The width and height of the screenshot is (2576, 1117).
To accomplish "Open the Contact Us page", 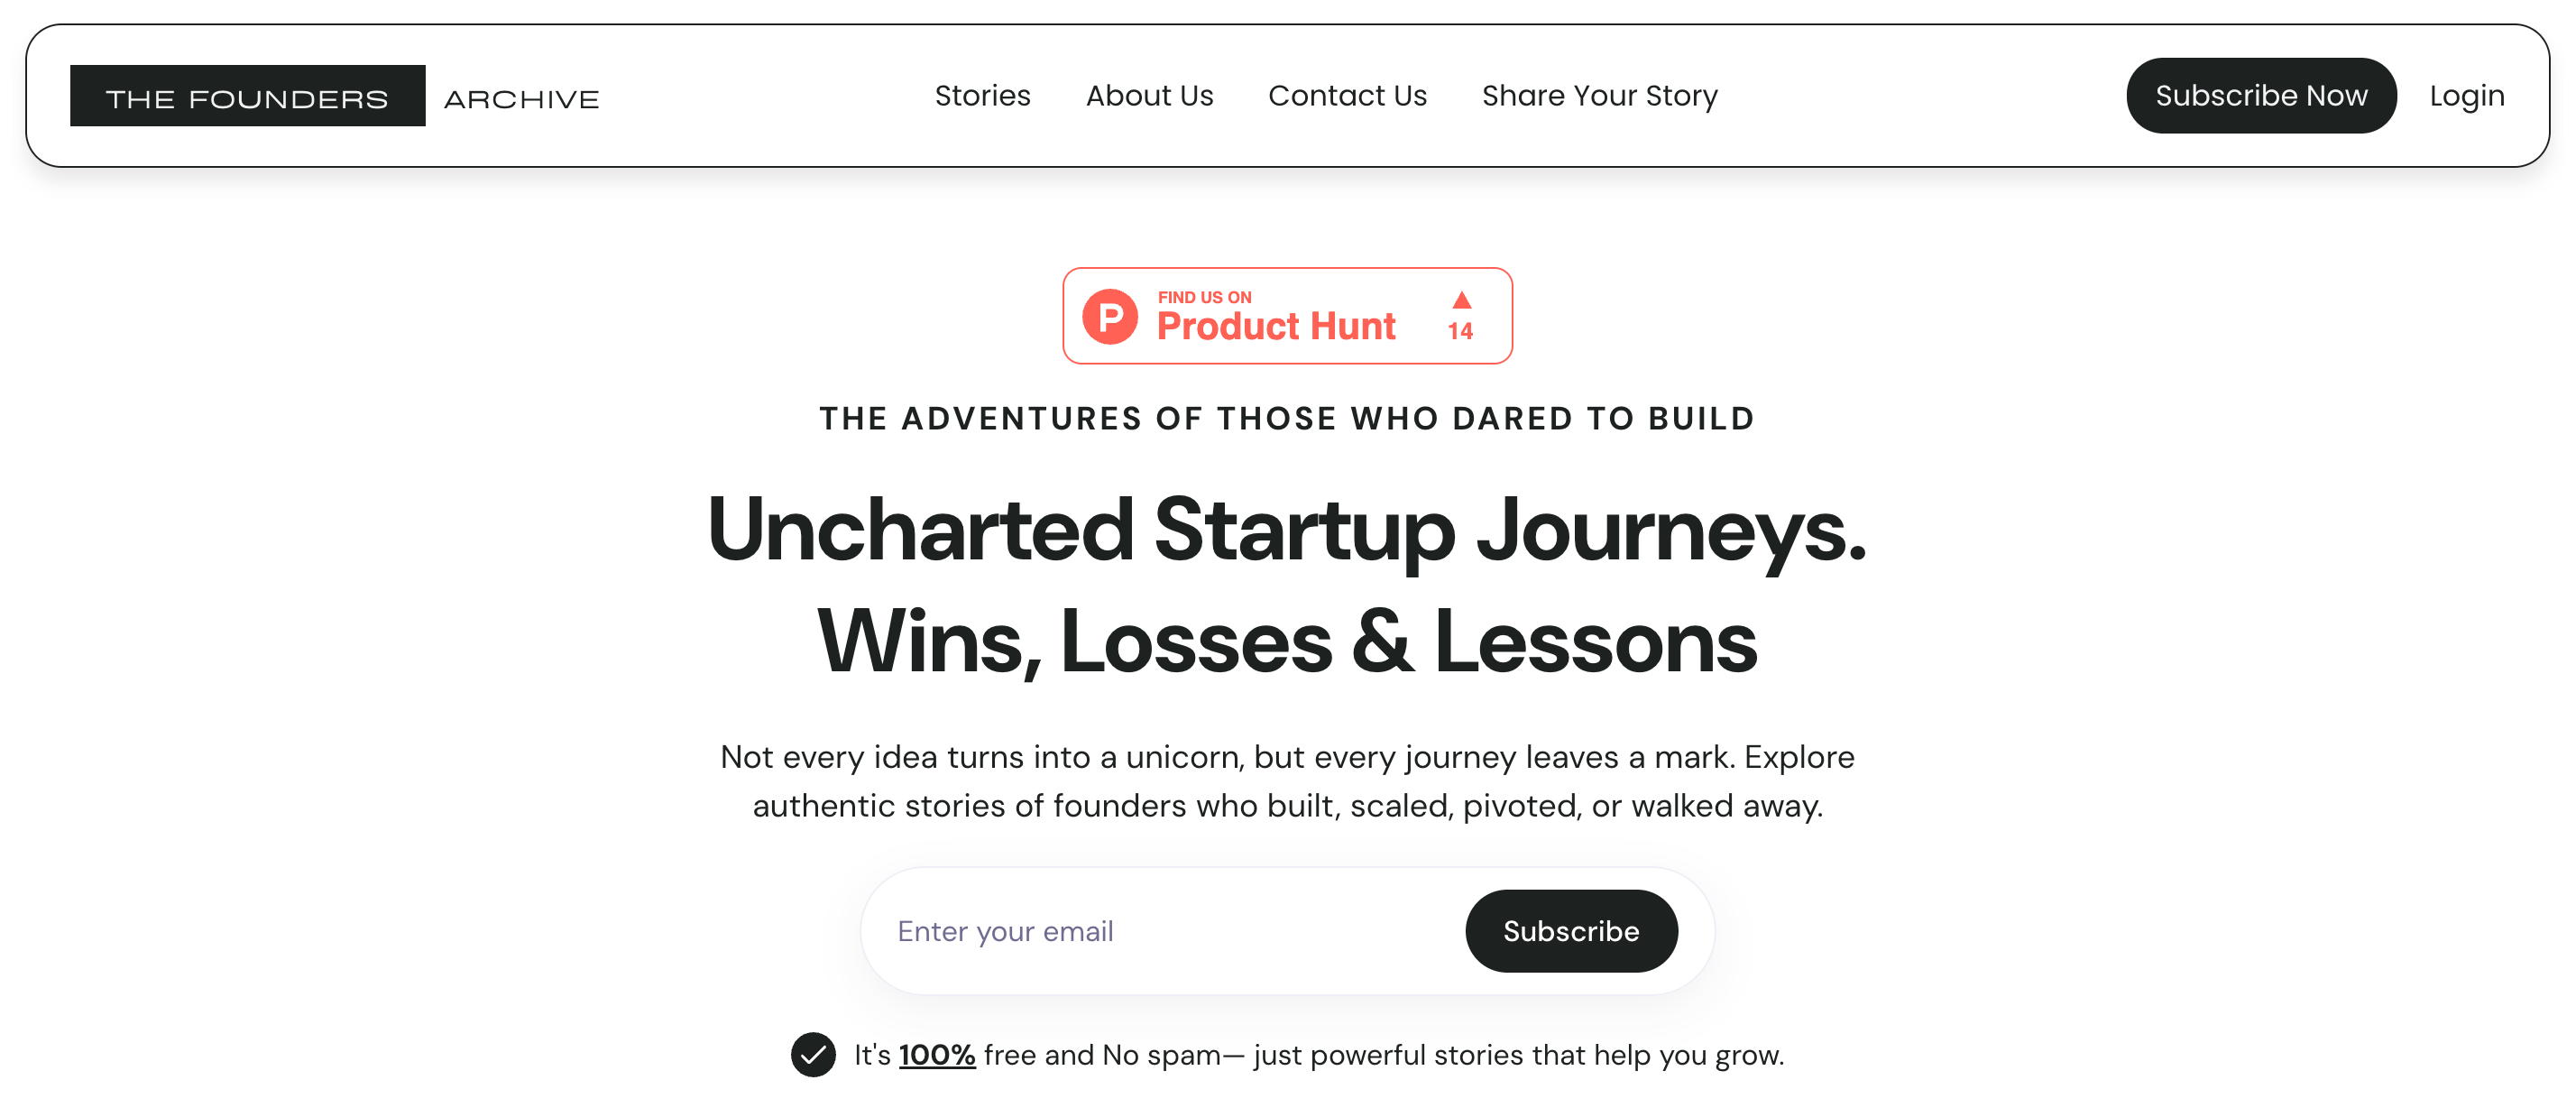I will (x=1347, y=96).
